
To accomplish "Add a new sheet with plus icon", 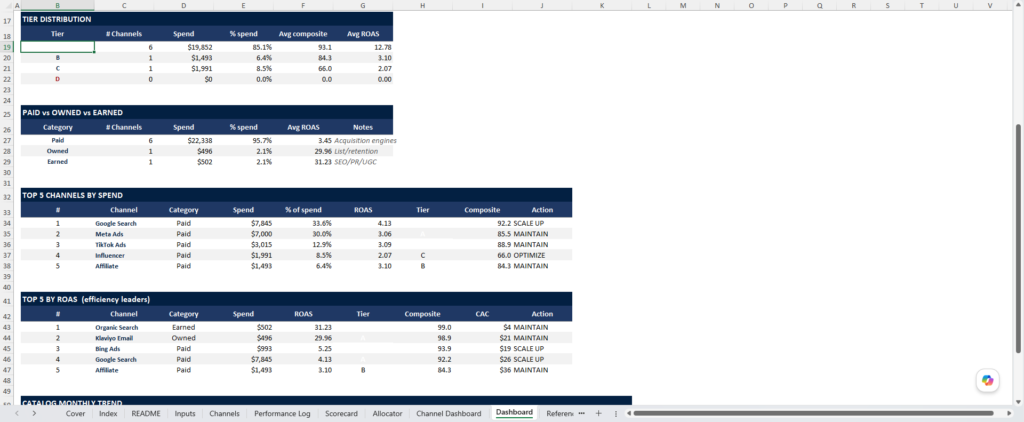I will pyautogui.click(x=598, y=414).
